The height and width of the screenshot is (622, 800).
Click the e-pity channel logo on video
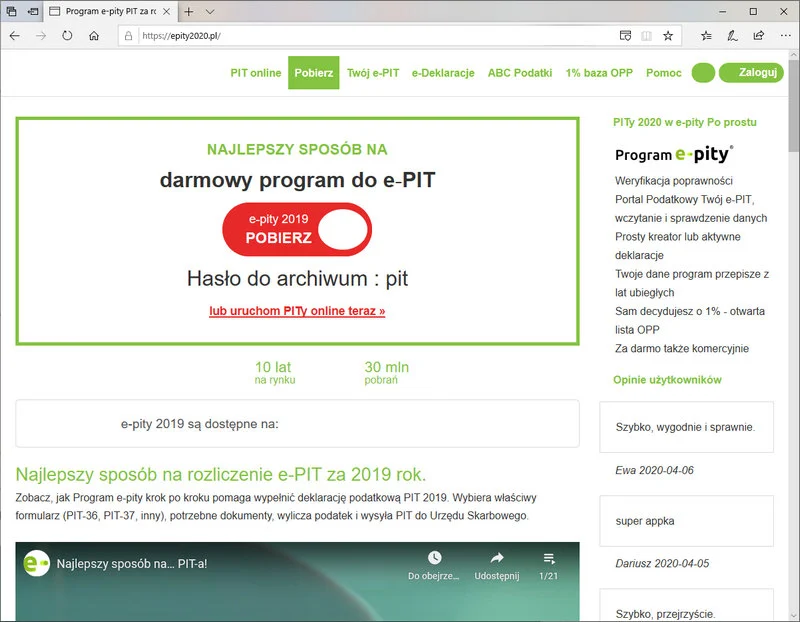(37, 563)
